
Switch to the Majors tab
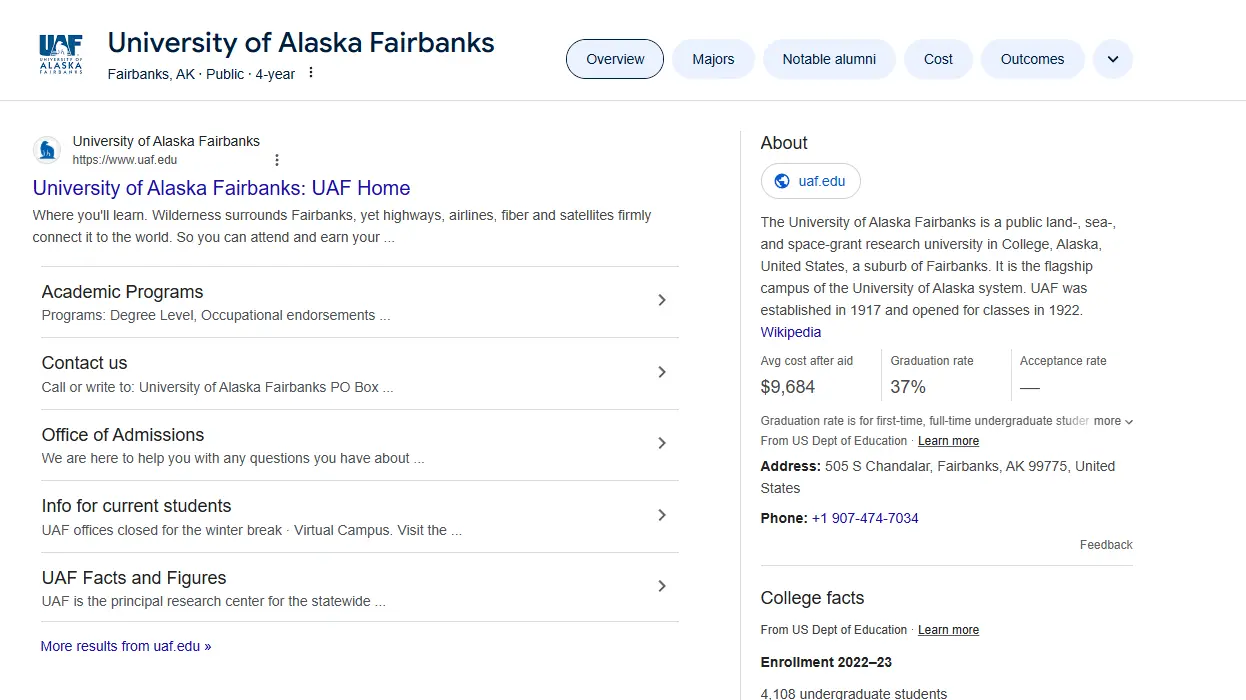pos(713,59)
